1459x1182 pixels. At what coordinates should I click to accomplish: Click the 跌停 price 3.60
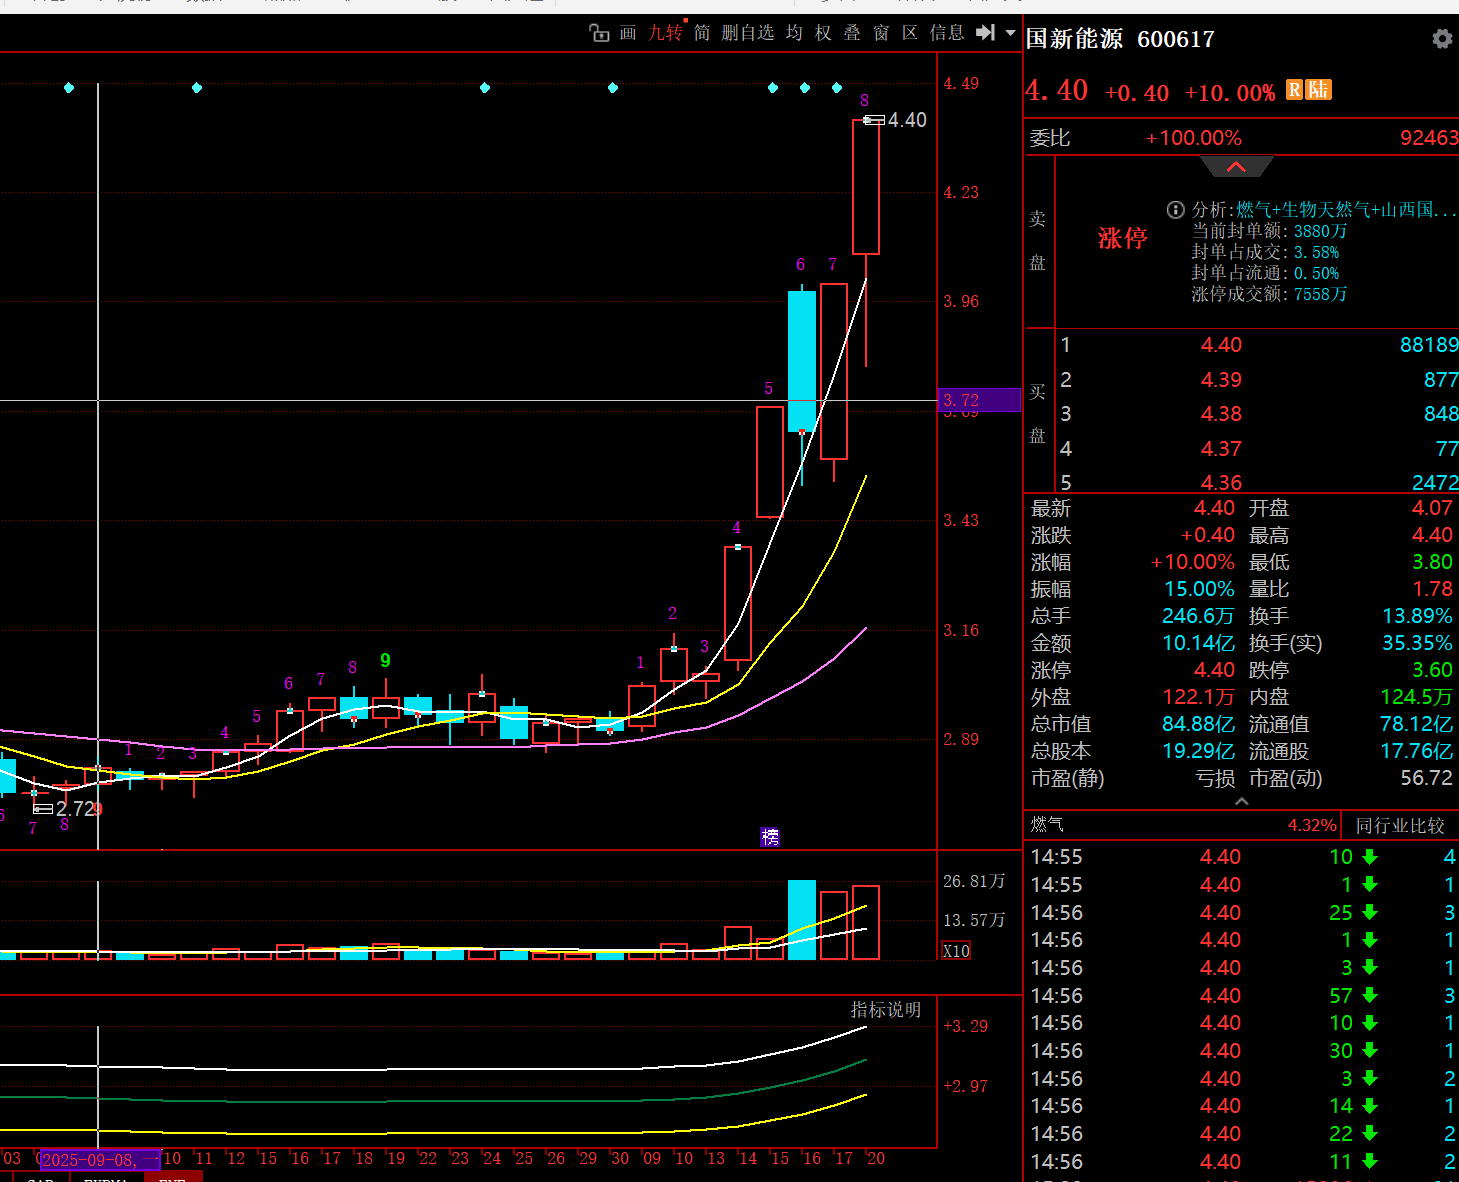coord(1432,670)
